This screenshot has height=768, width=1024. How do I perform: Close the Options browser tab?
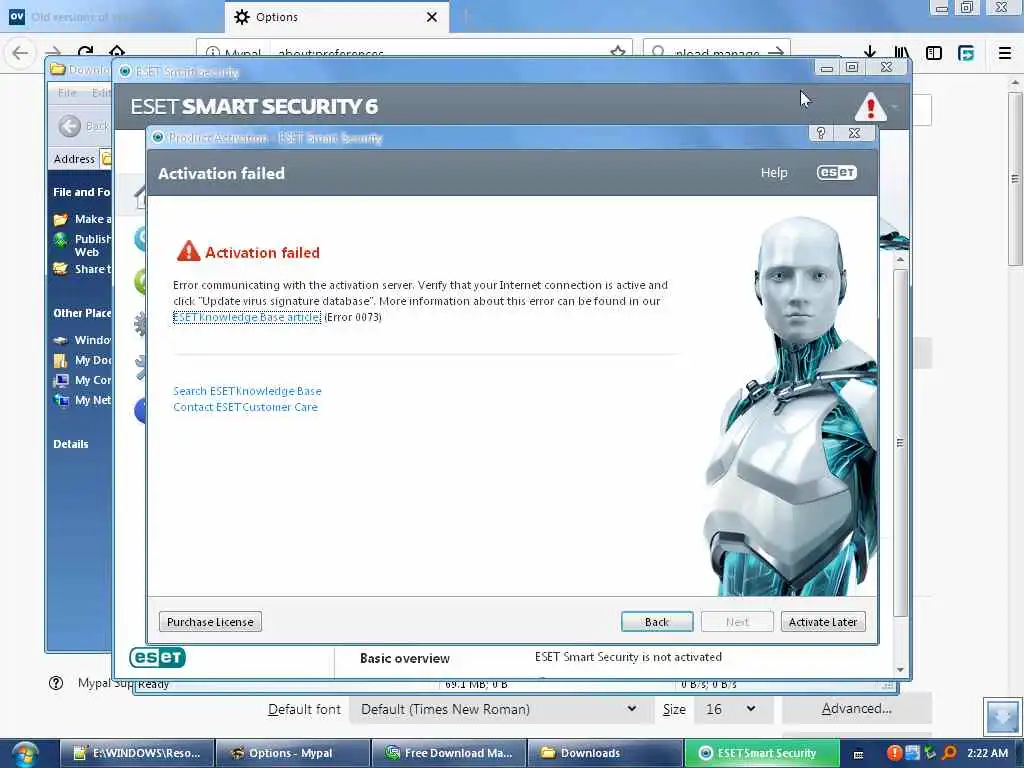[432, 17]
